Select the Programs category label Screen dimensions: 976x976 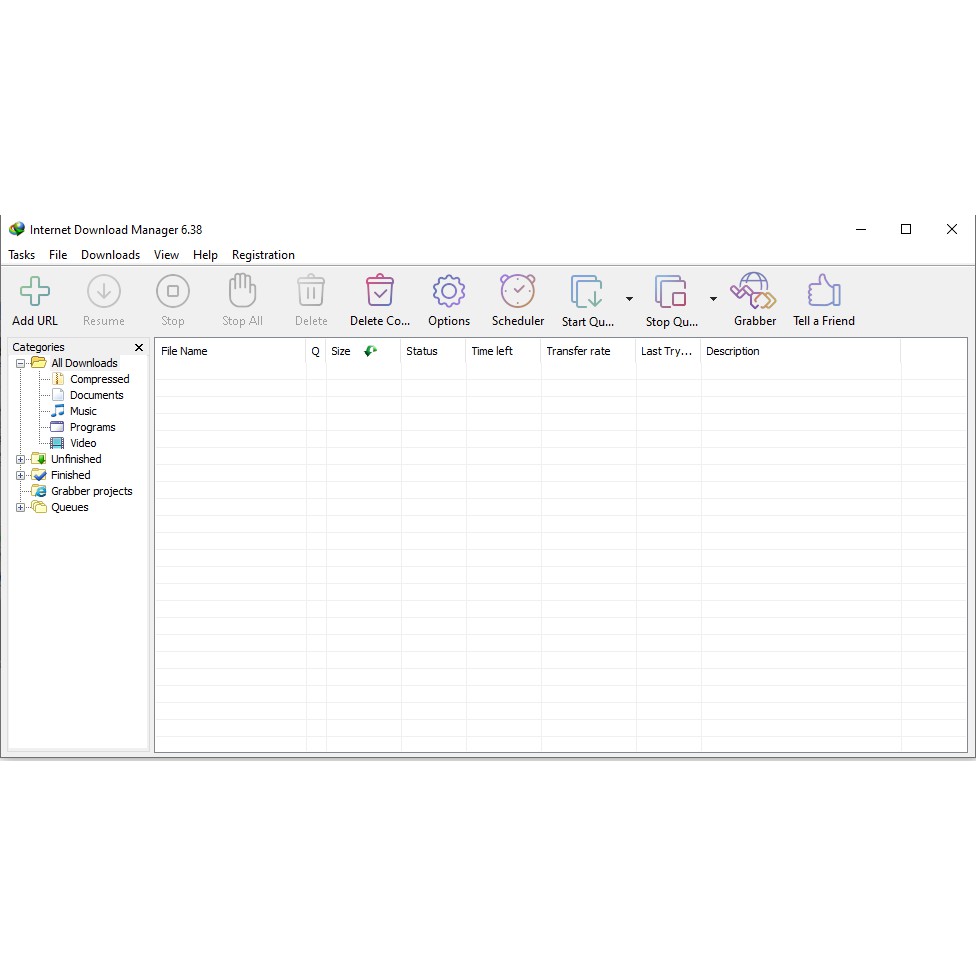[x=93, y=428]
